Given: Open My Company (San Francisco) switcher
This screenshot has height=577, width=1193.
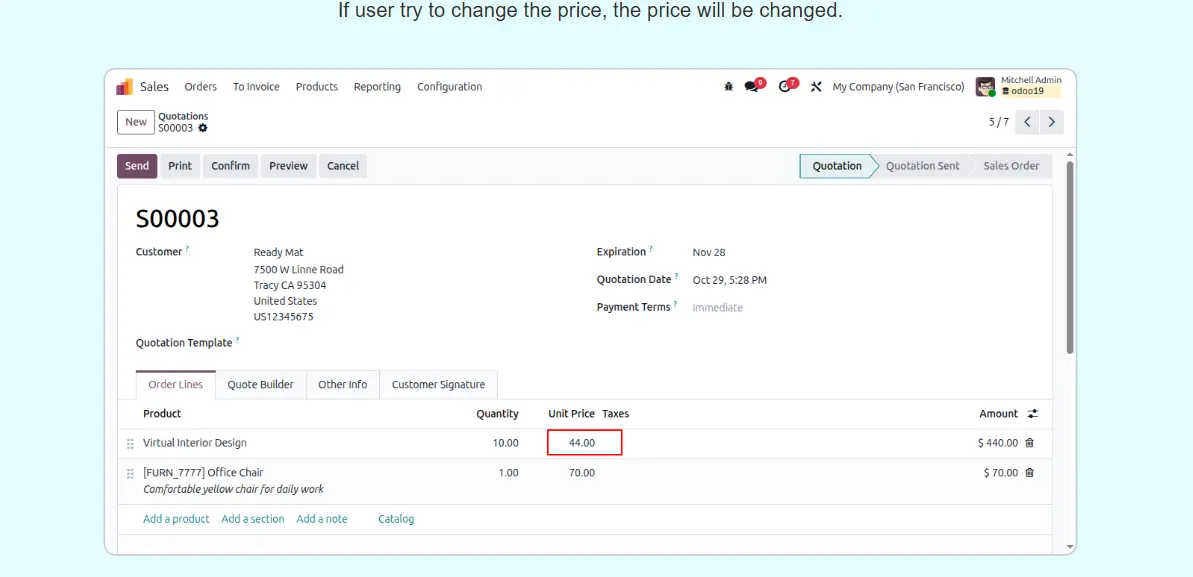Looking at the screenshot, I should point(898,87).
